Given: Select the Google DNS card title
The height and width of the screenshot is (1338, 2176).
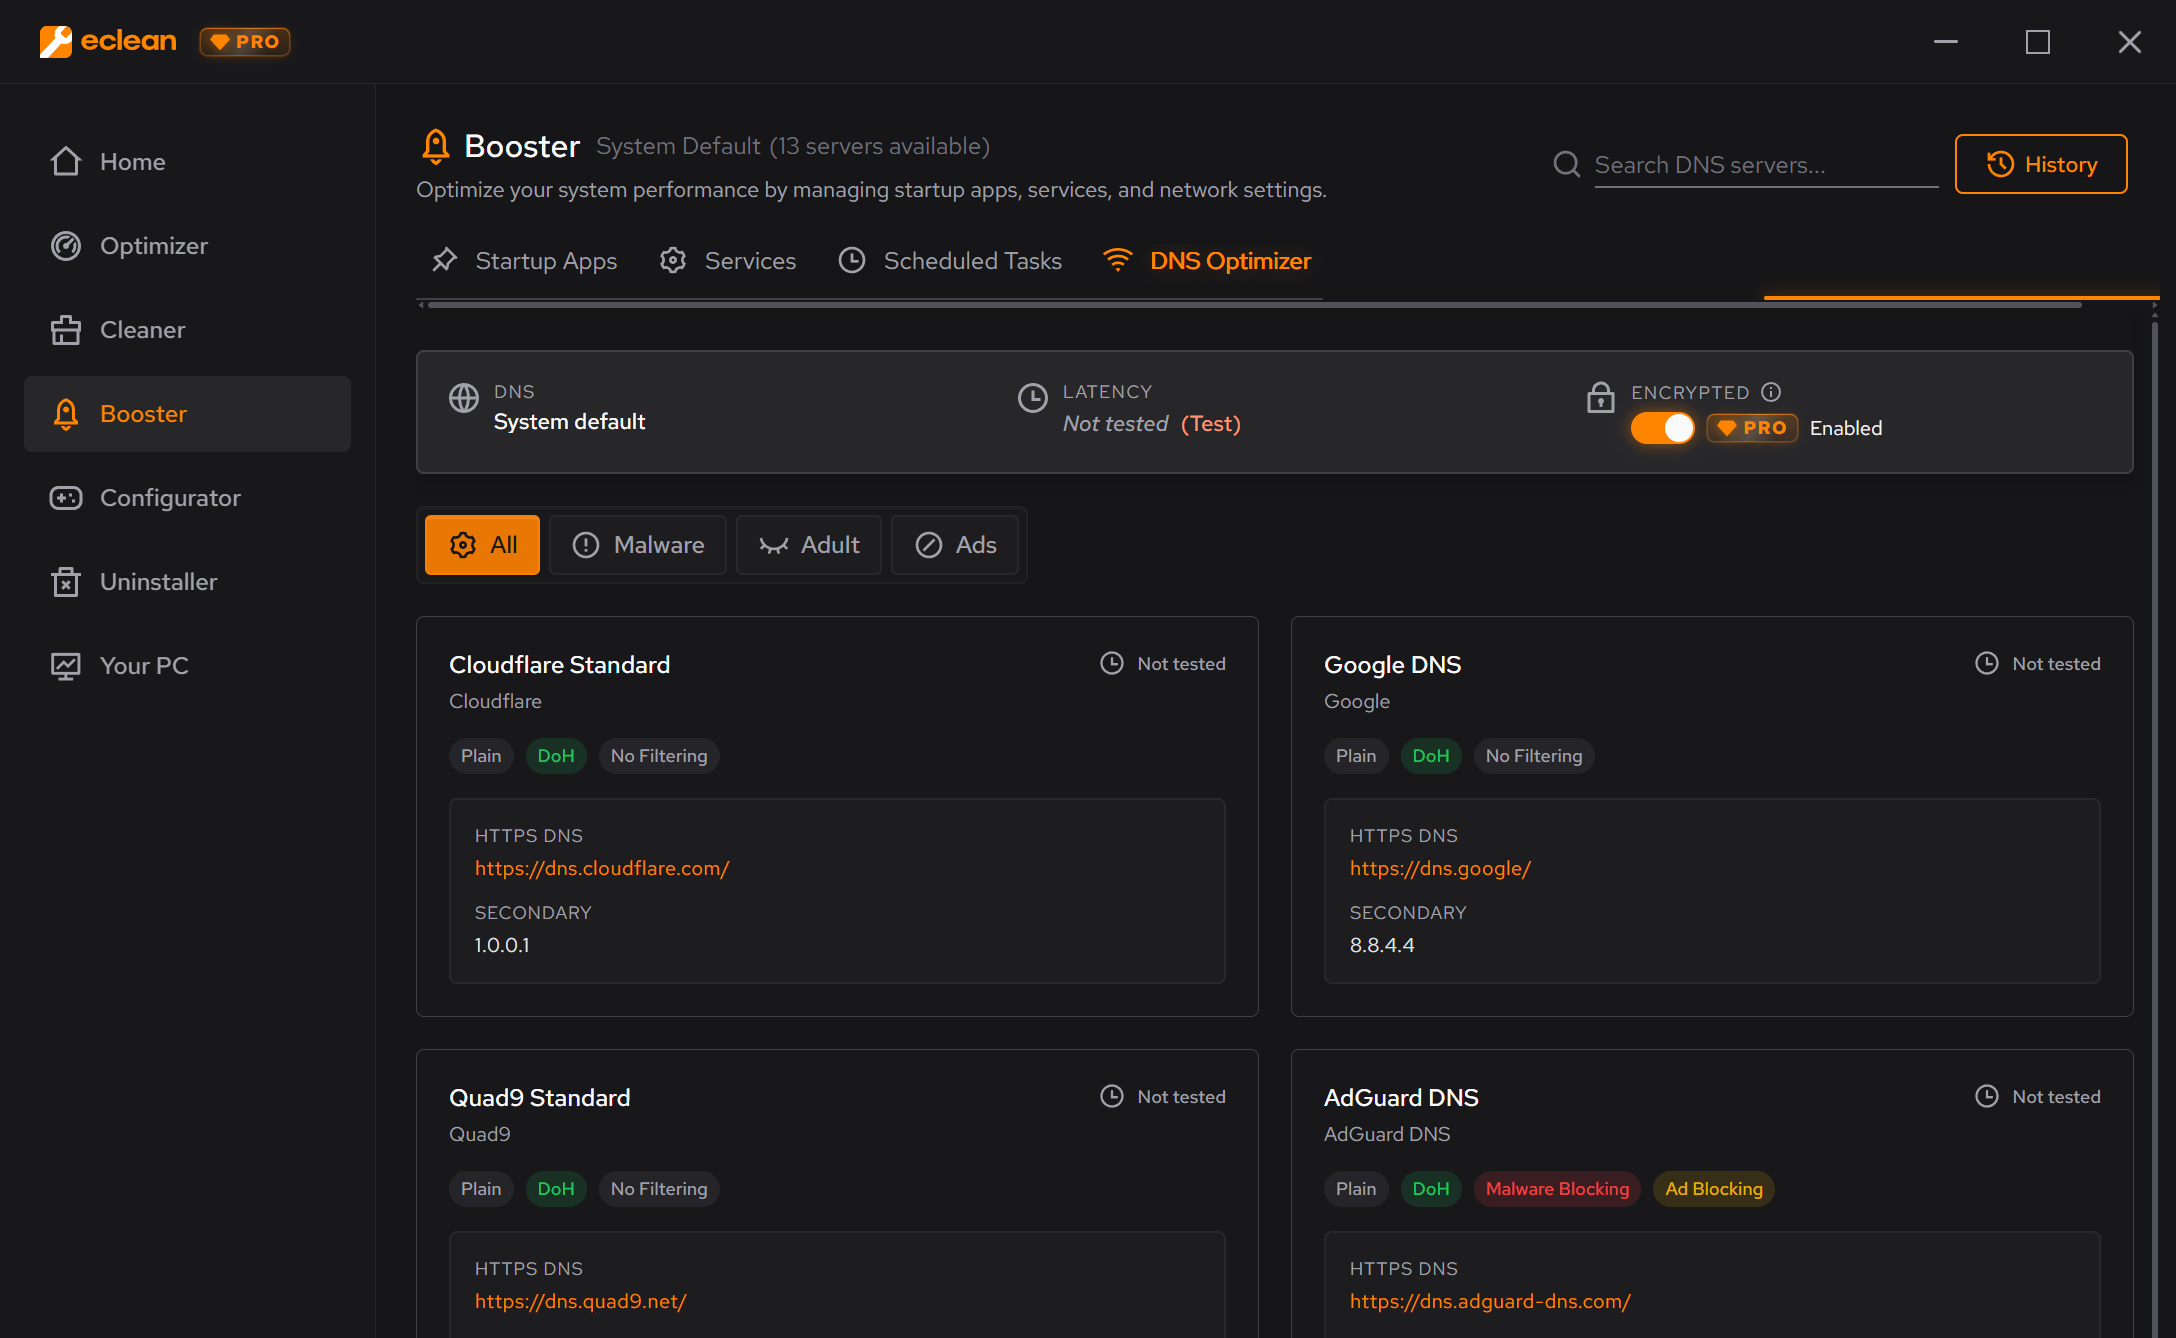Looking at the screenshot, I should point(1392,665).
